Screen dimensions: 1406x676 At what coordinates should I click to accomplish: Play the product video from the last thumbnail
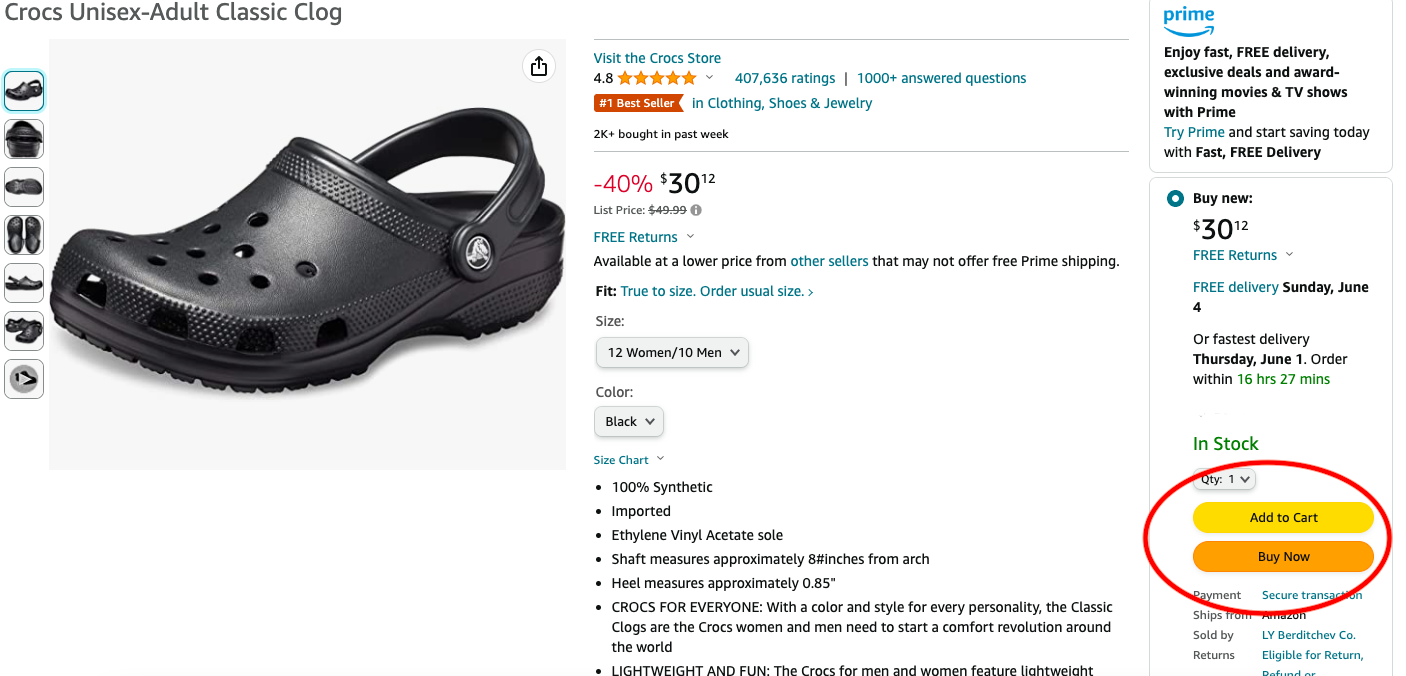pyautogui.click(x=23, y=378)
